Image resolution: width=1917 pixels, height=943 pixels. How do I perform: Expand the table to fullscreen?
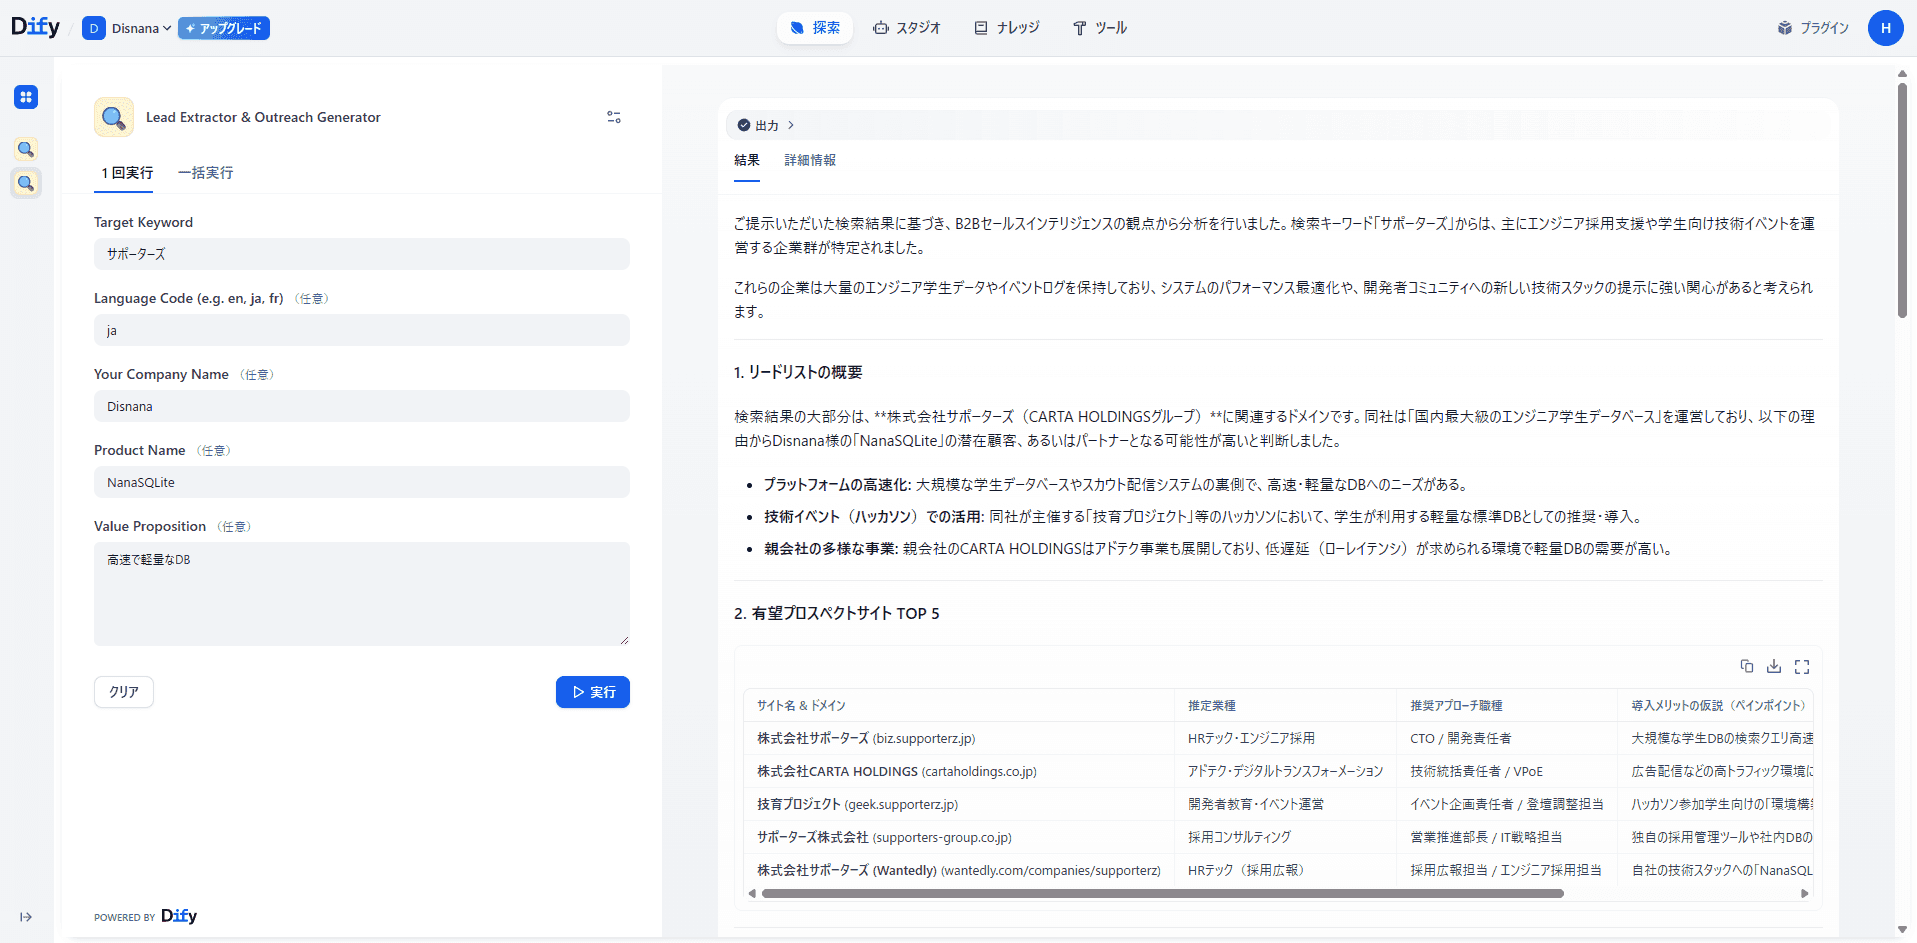tap(1802, 666)
